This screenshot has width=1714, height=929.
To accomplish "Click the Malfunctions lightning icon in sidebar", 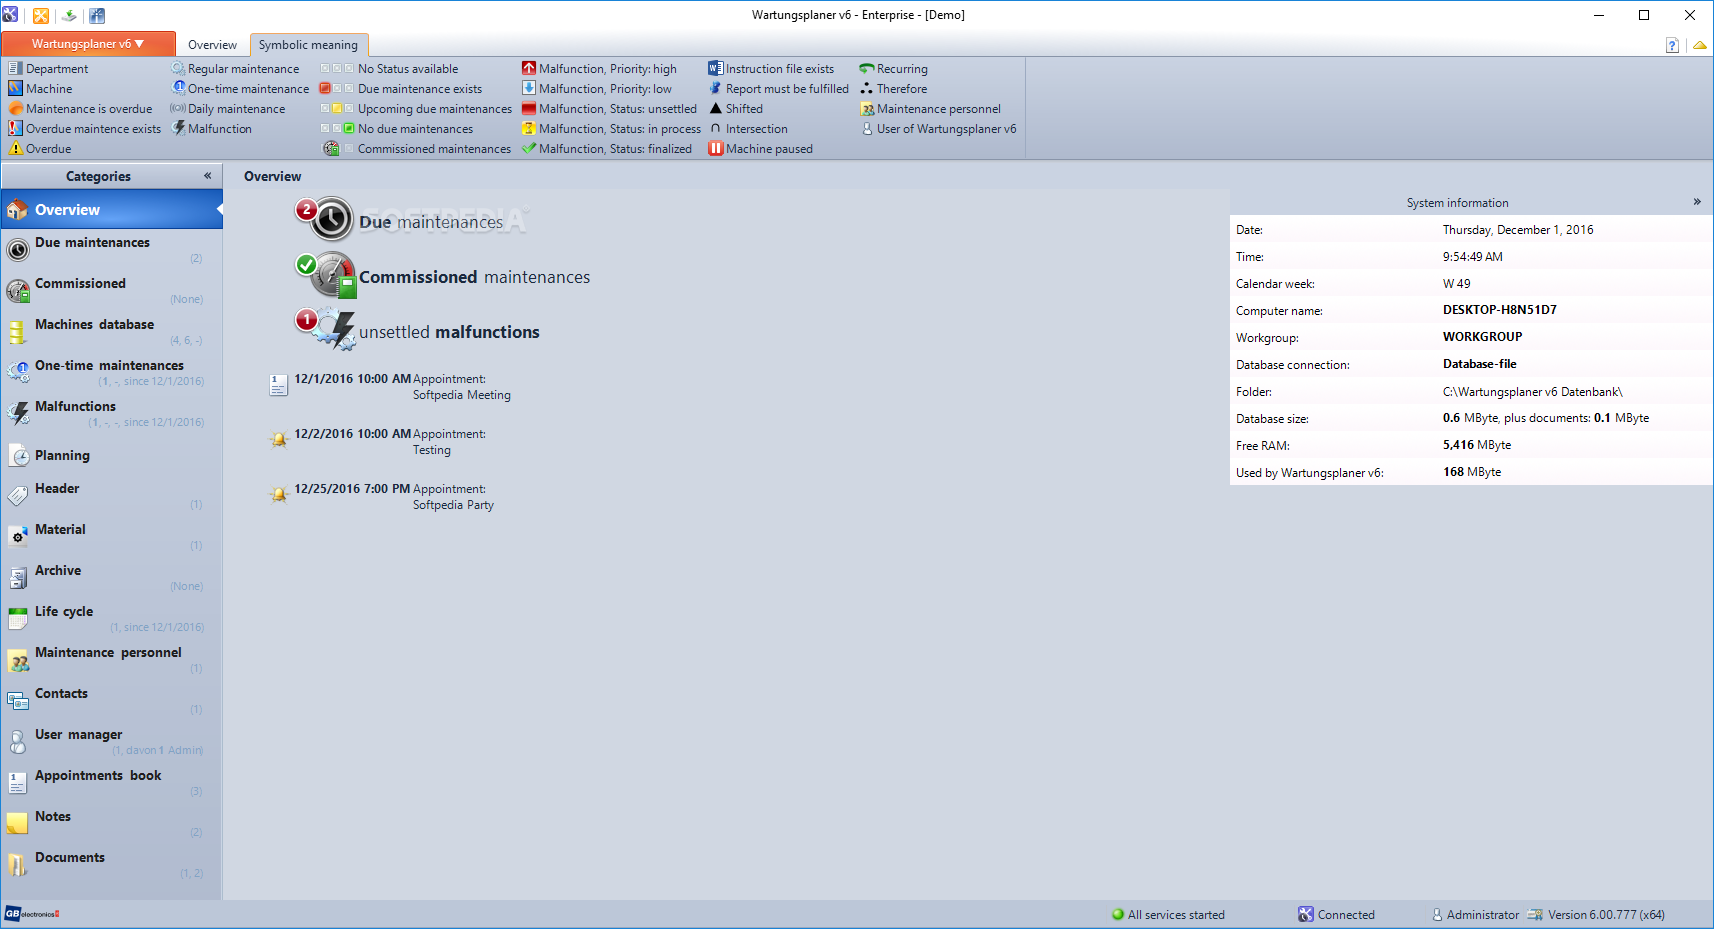I will click(x=18, y=413).
